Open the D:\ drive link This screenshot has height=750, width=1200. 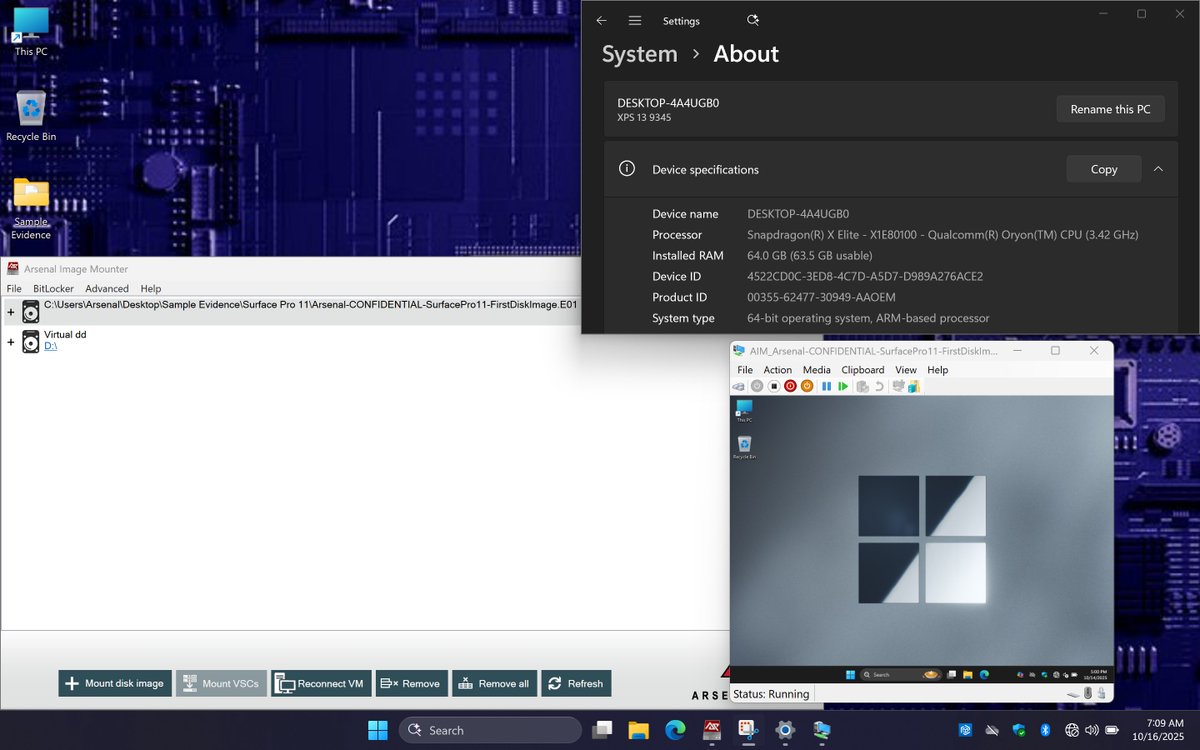[x=51, y=346]
